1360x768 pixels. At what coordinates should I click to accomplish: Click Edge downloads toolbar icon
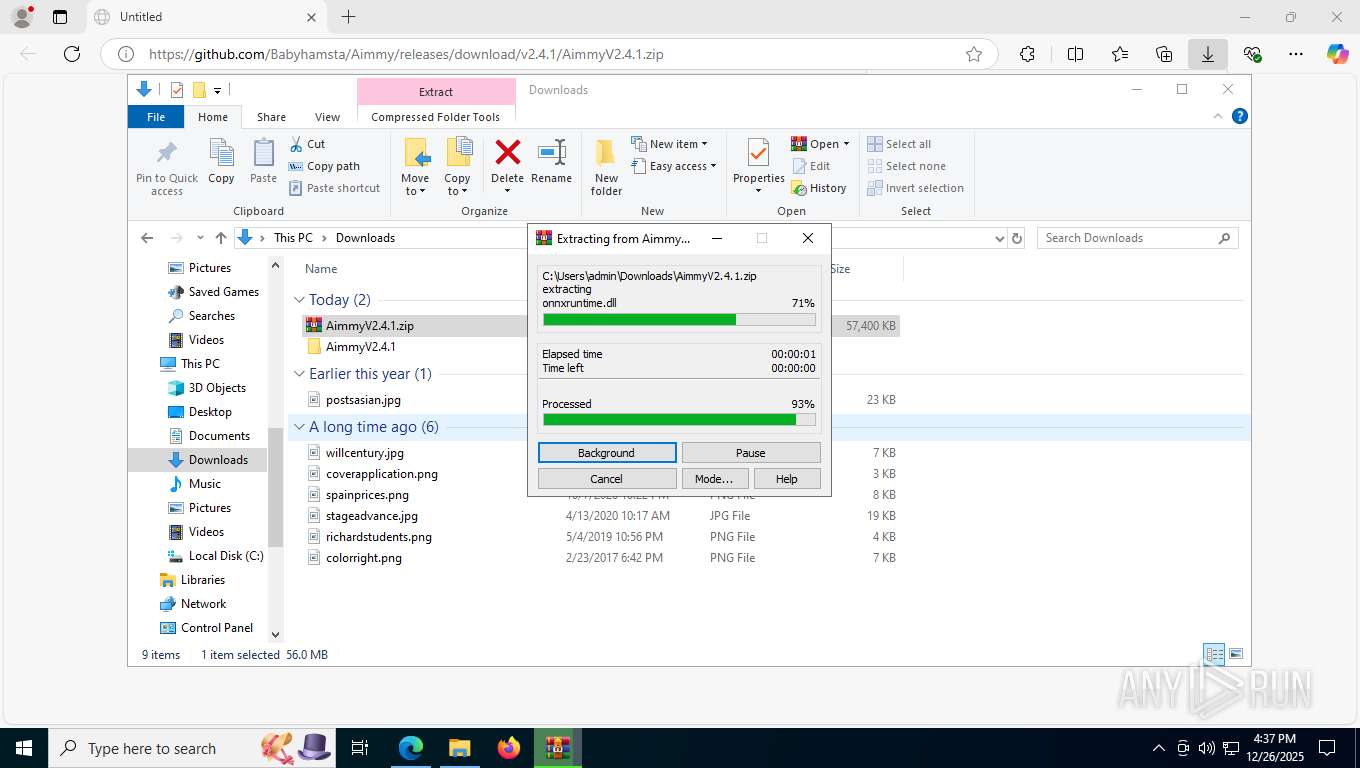coord(1207,54)
